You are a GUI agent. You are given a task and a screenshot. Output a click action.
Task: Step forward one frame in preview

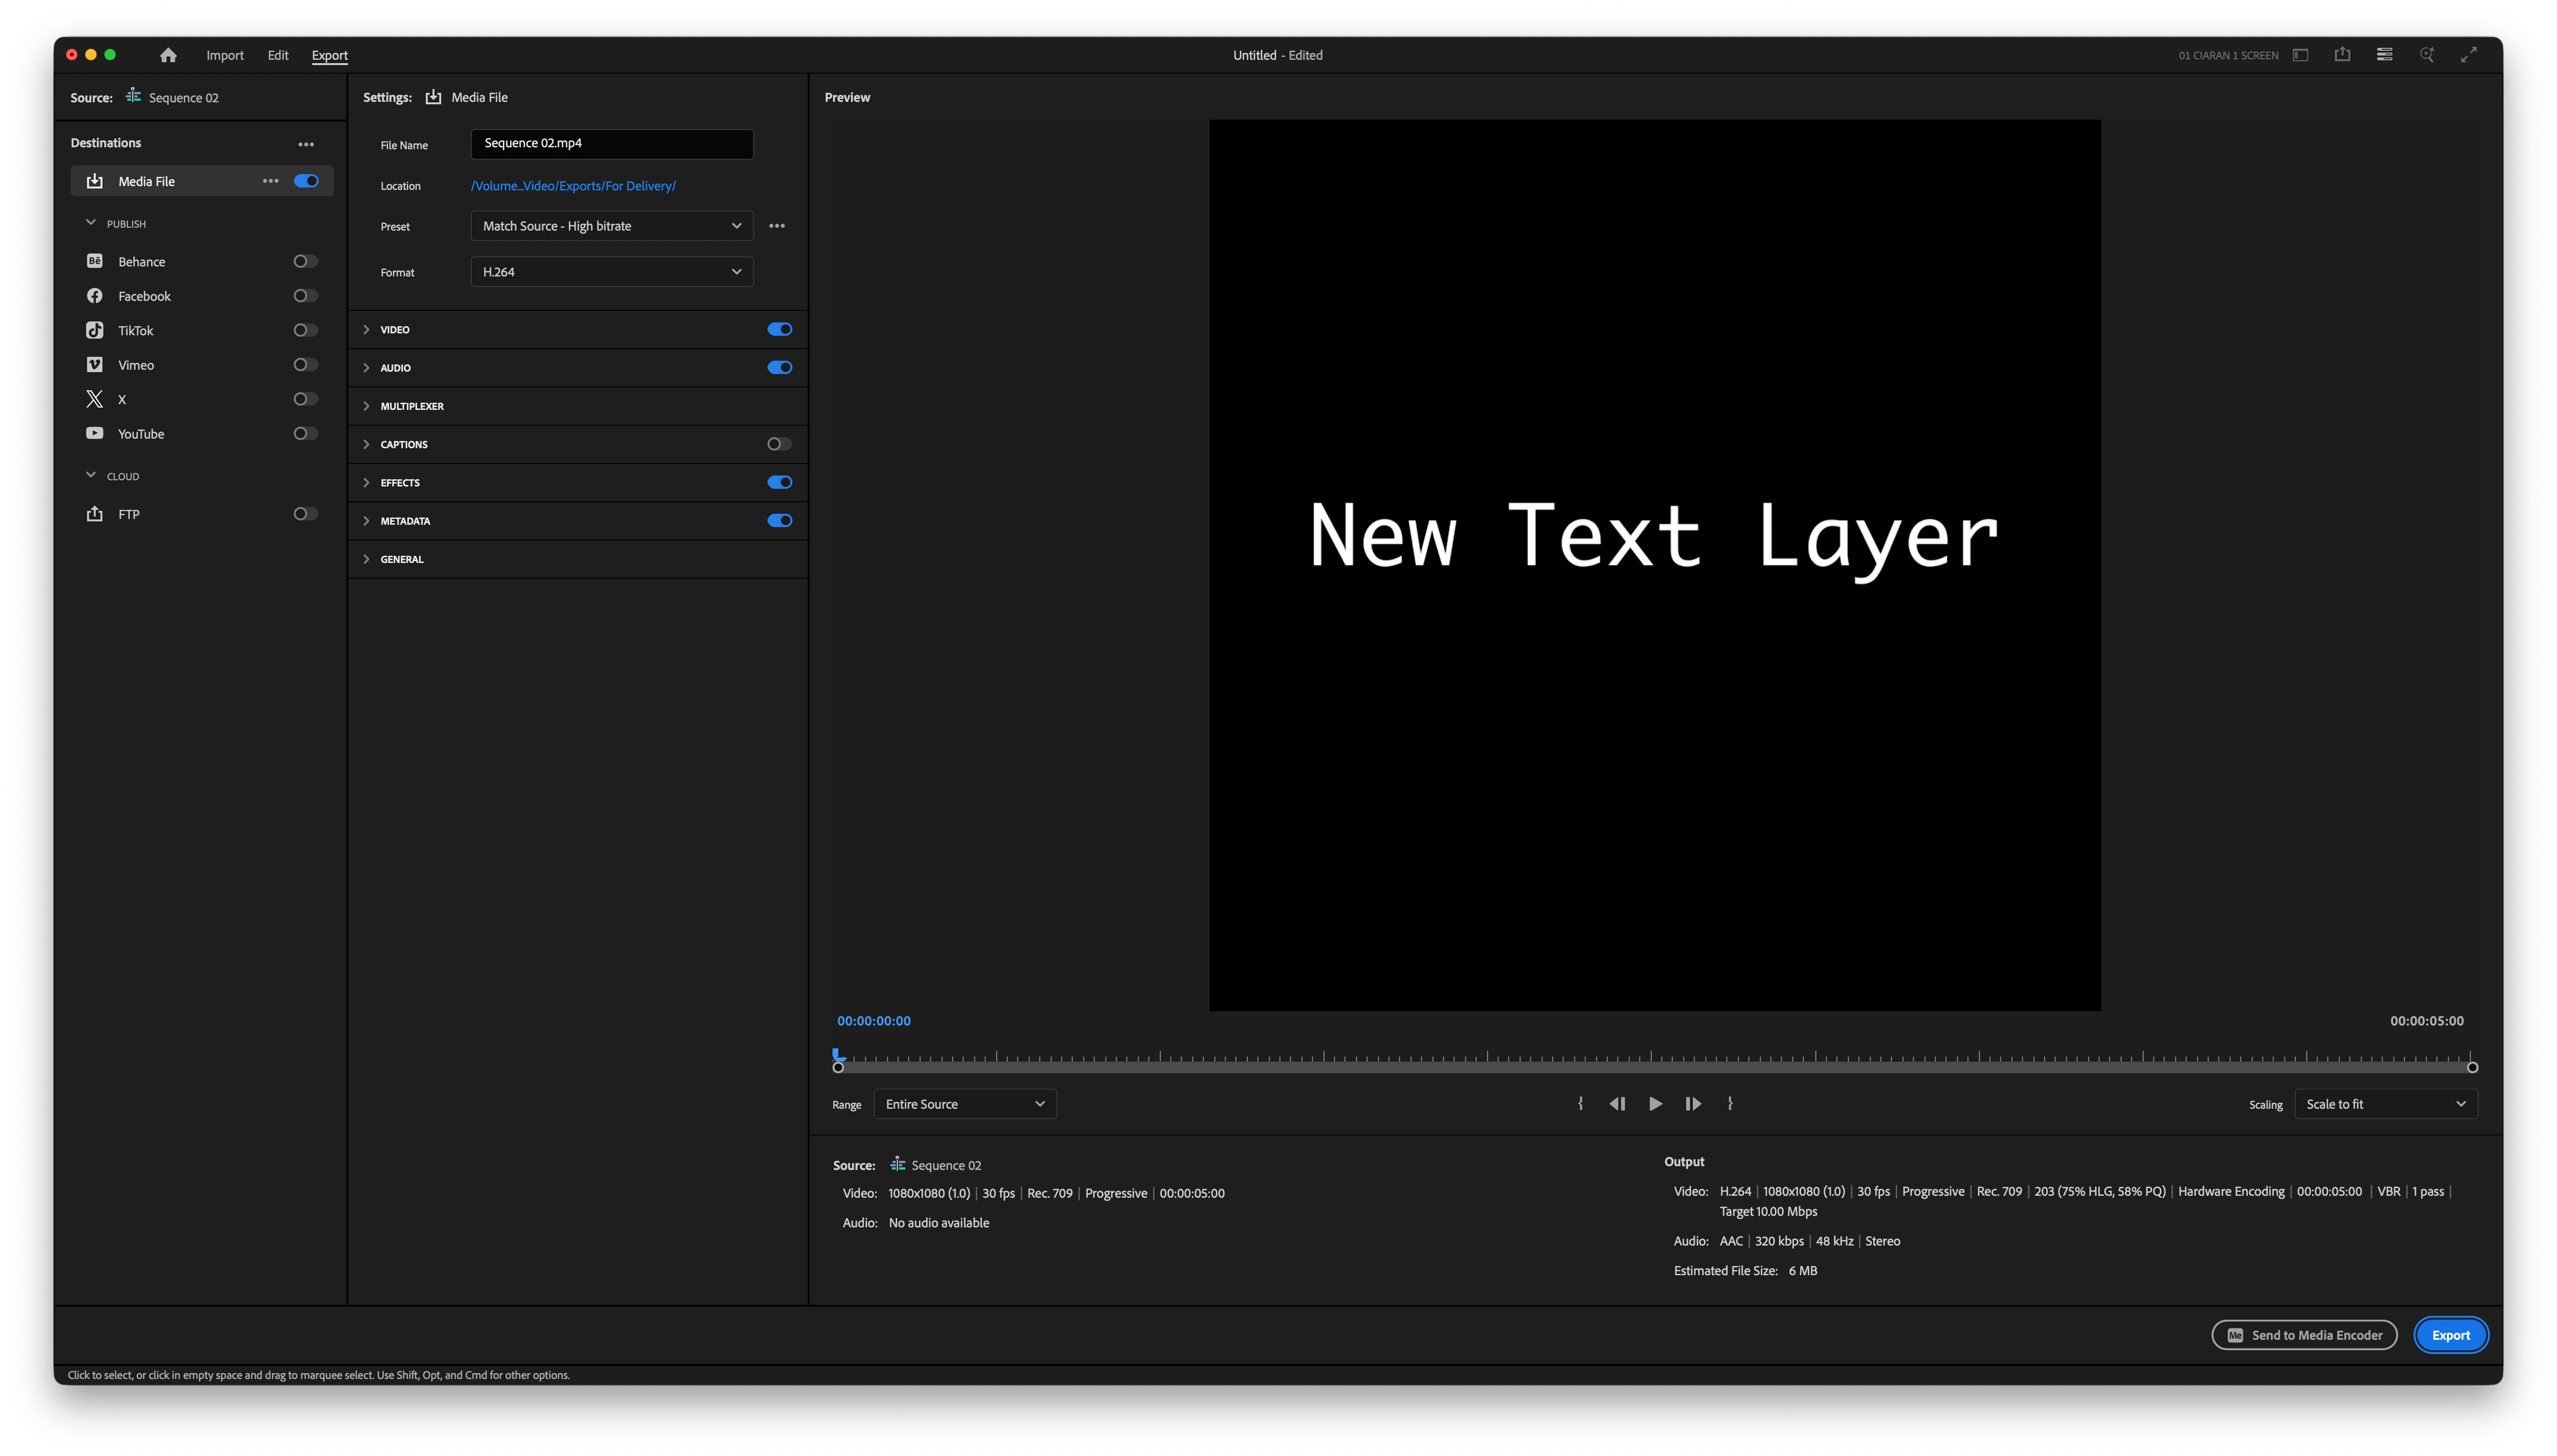[x=1693, y=1104]
